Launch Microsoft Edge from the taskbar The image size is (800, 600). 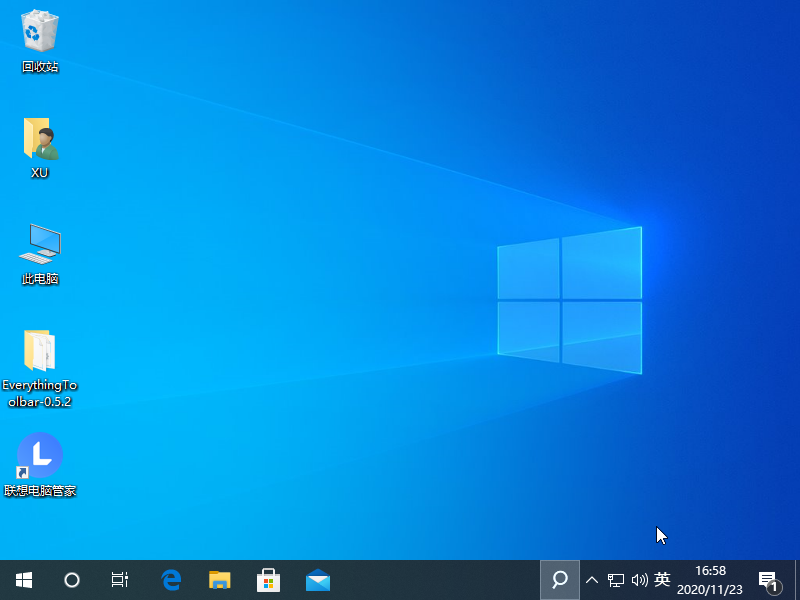tap(170, 579)
